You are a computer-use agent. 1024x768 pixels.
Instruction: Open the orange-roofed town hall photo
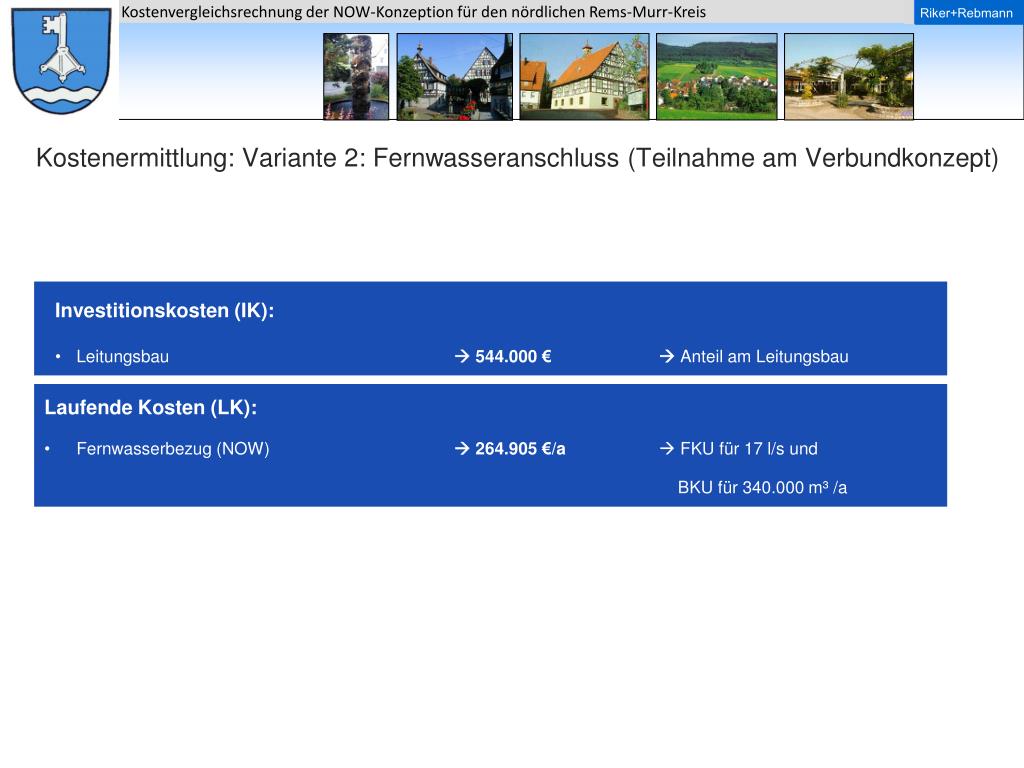click(x=584, y=76)
